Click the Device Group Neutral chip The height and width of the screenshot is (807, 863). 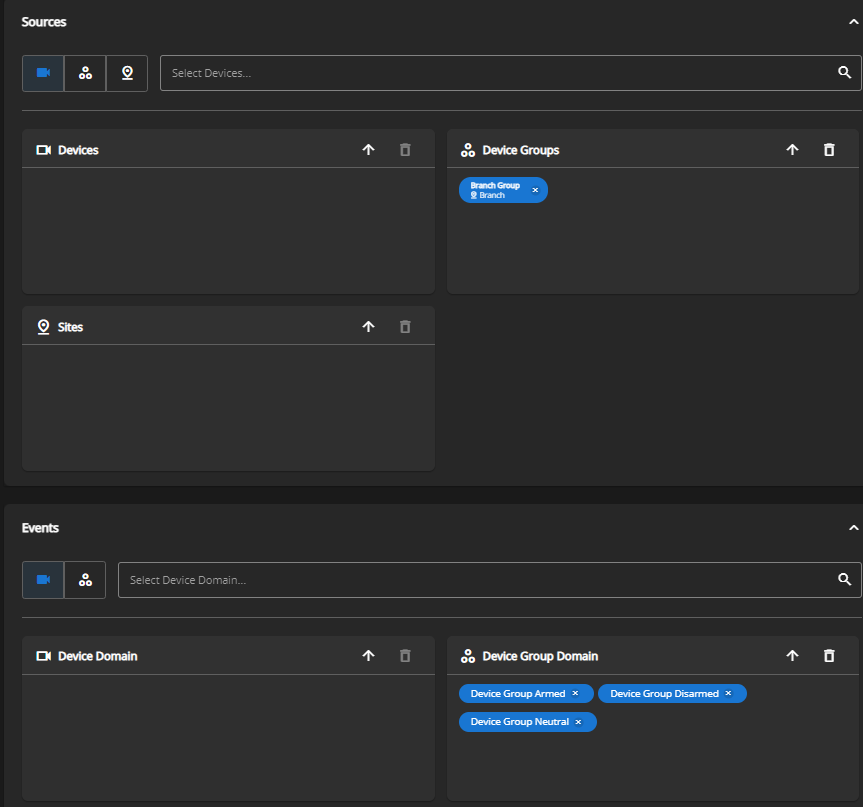pyautogui.click(x=527, y=722)
